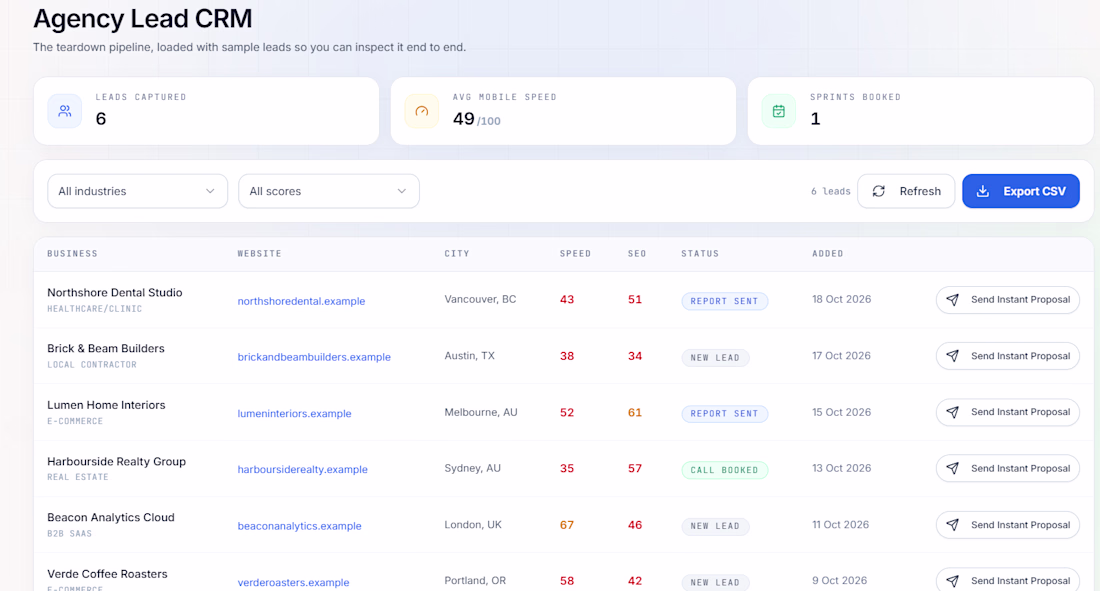Click the Added column header
This screenshot has height=591, width=1100.
point(828,253)
